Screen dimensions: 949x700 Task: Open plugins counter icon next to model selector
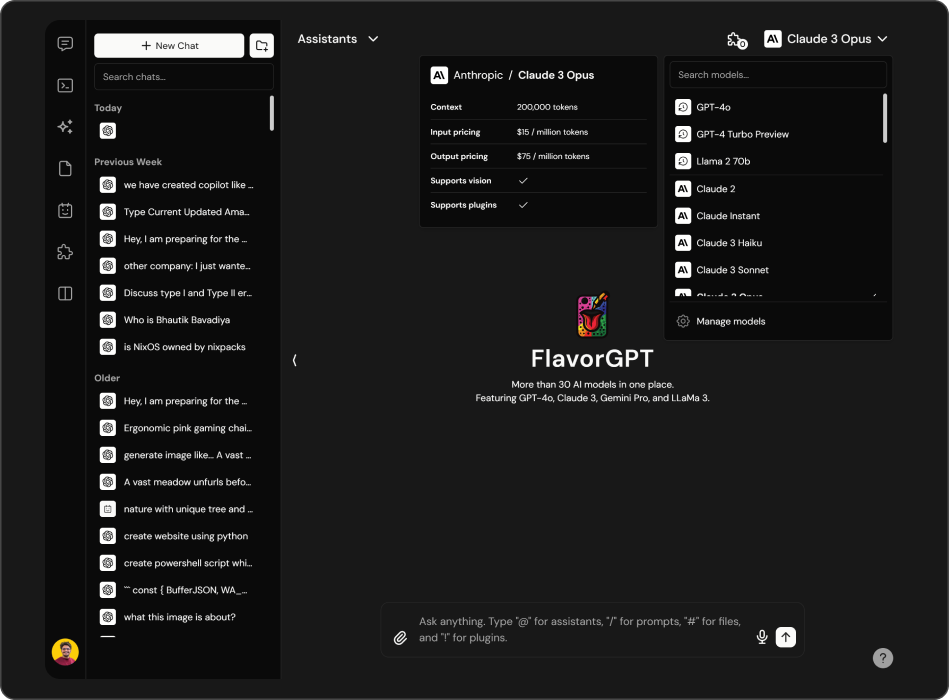737,40
